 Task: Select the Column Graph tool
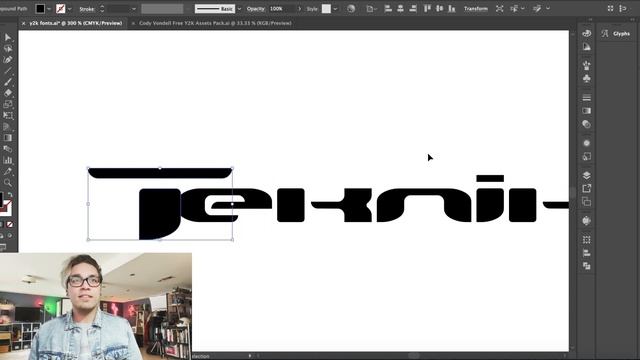pos(8,160)
